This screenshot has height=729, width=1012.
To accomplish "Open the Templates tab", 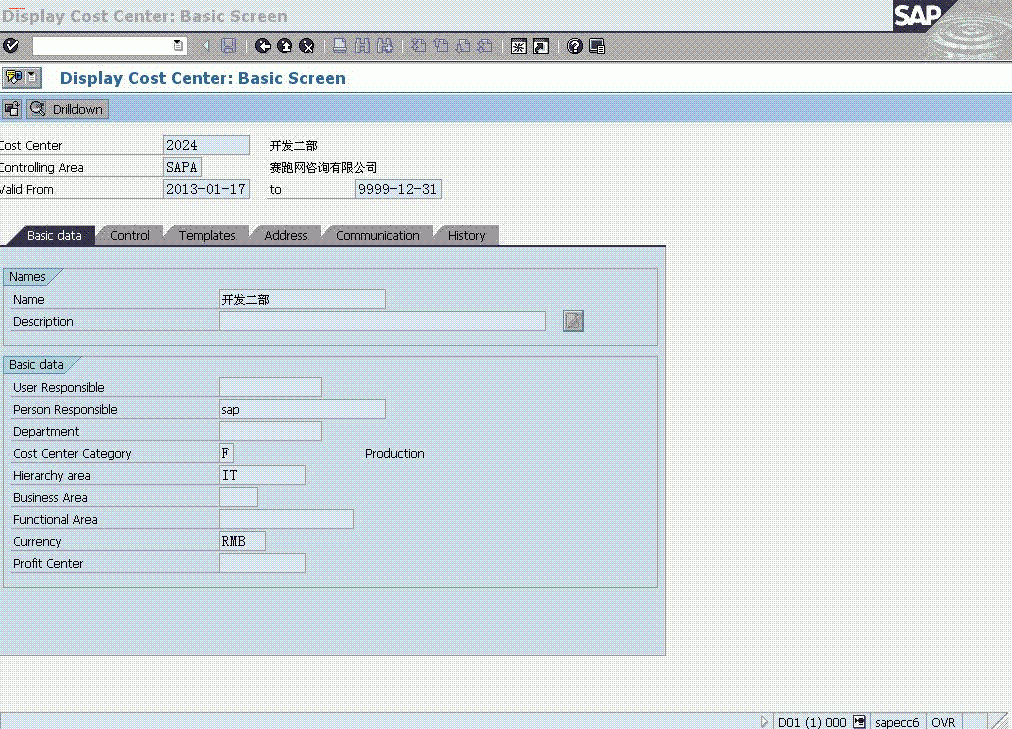I will click(x=207, y=235).
